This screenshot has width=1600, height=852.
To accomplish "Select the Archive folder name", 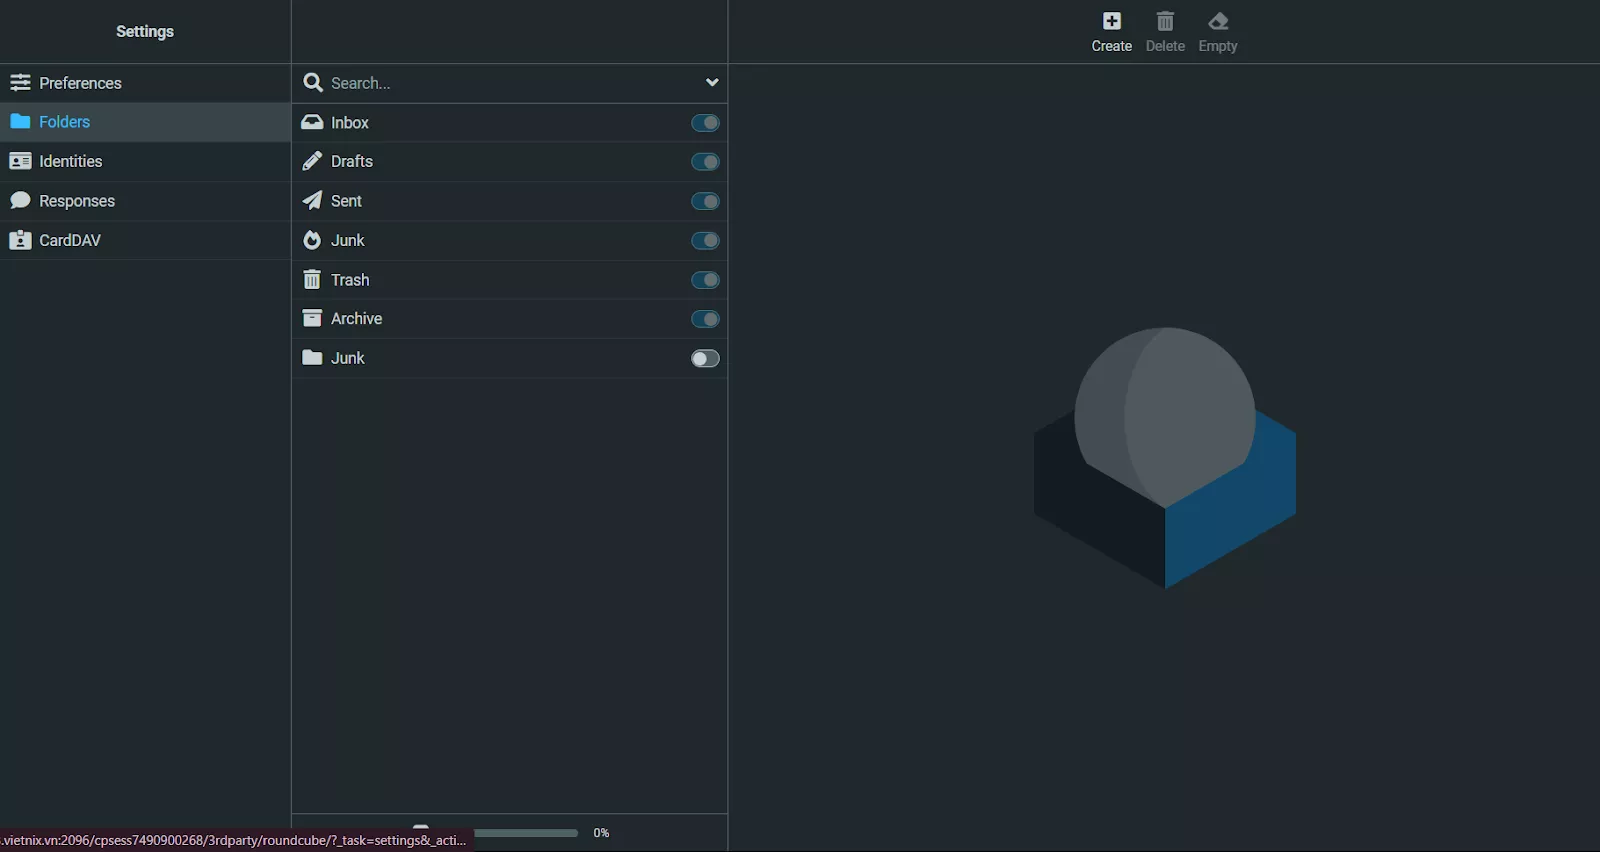I will [356, 318].
